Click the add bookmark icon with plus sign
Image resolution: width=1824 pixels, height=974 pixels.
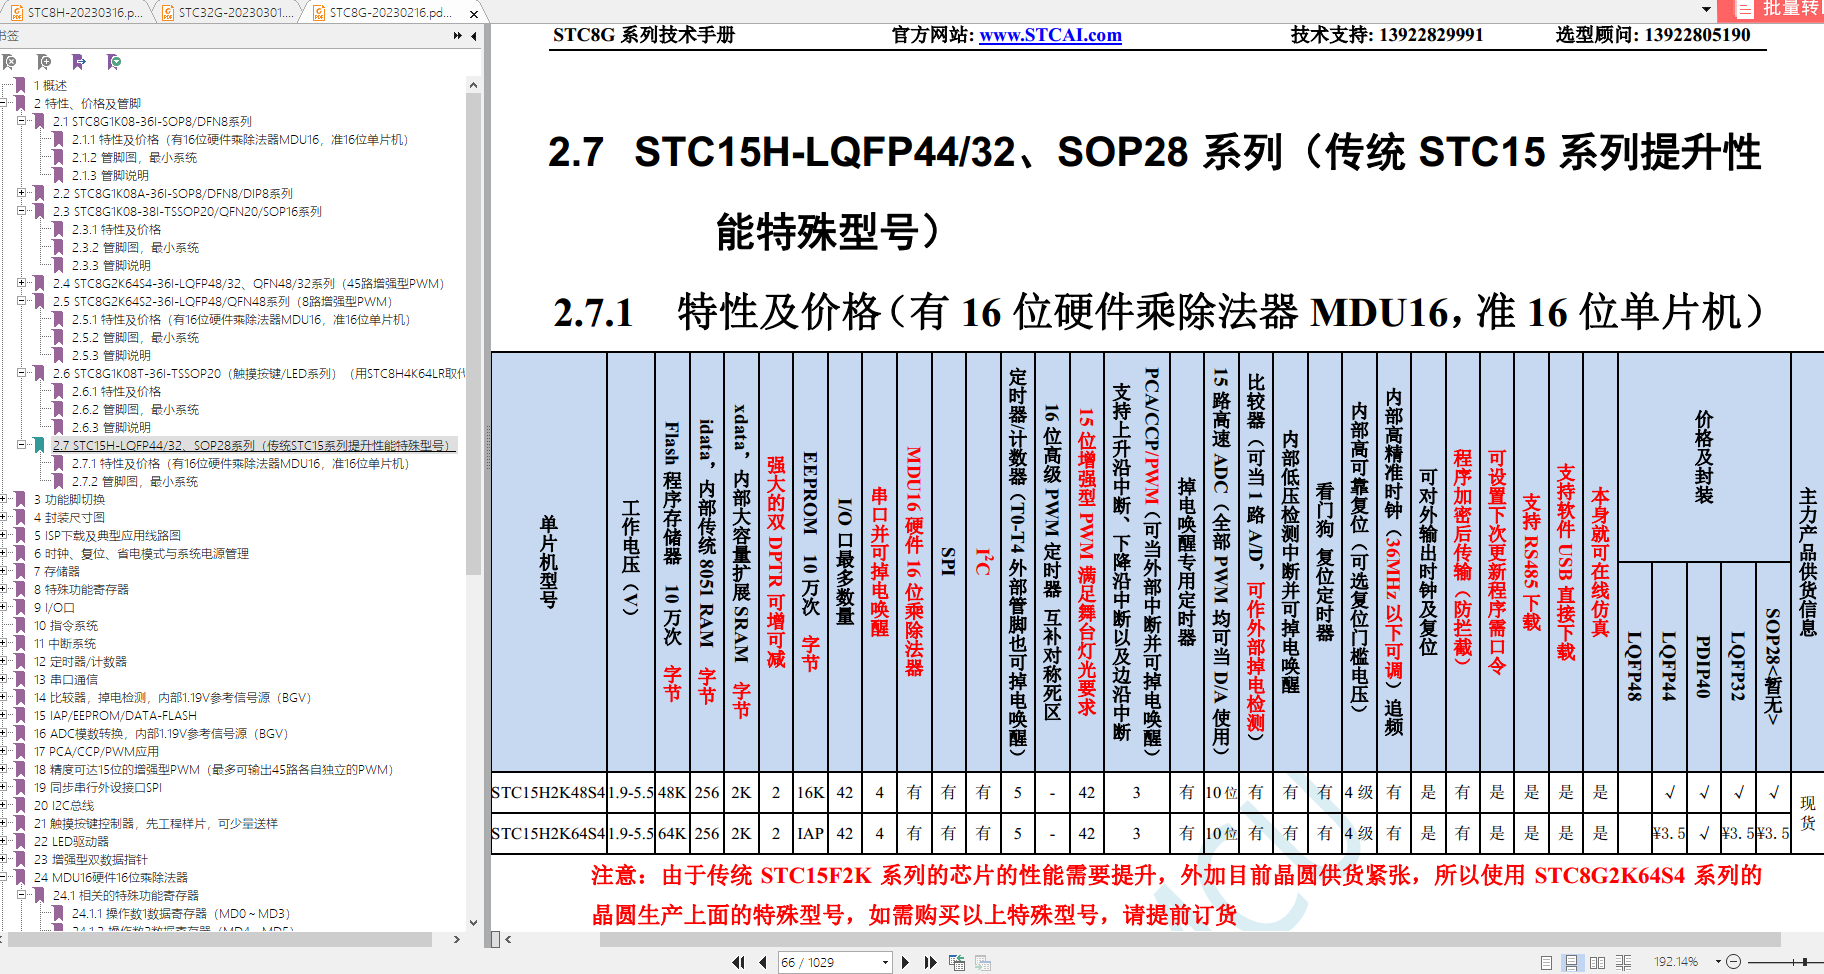coord(44,62)
